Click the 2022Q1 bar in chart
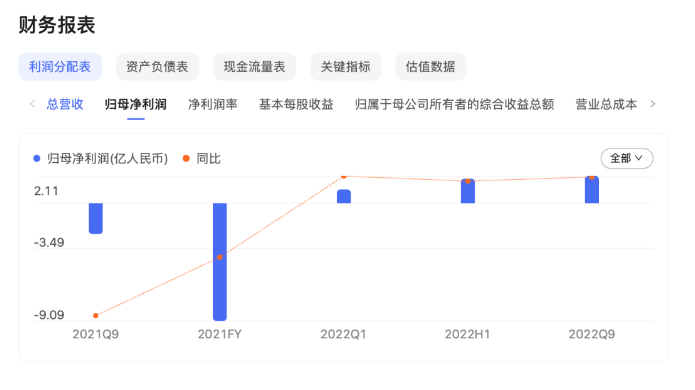The height and width of the screenshot is (390, 695). (344, 196)
